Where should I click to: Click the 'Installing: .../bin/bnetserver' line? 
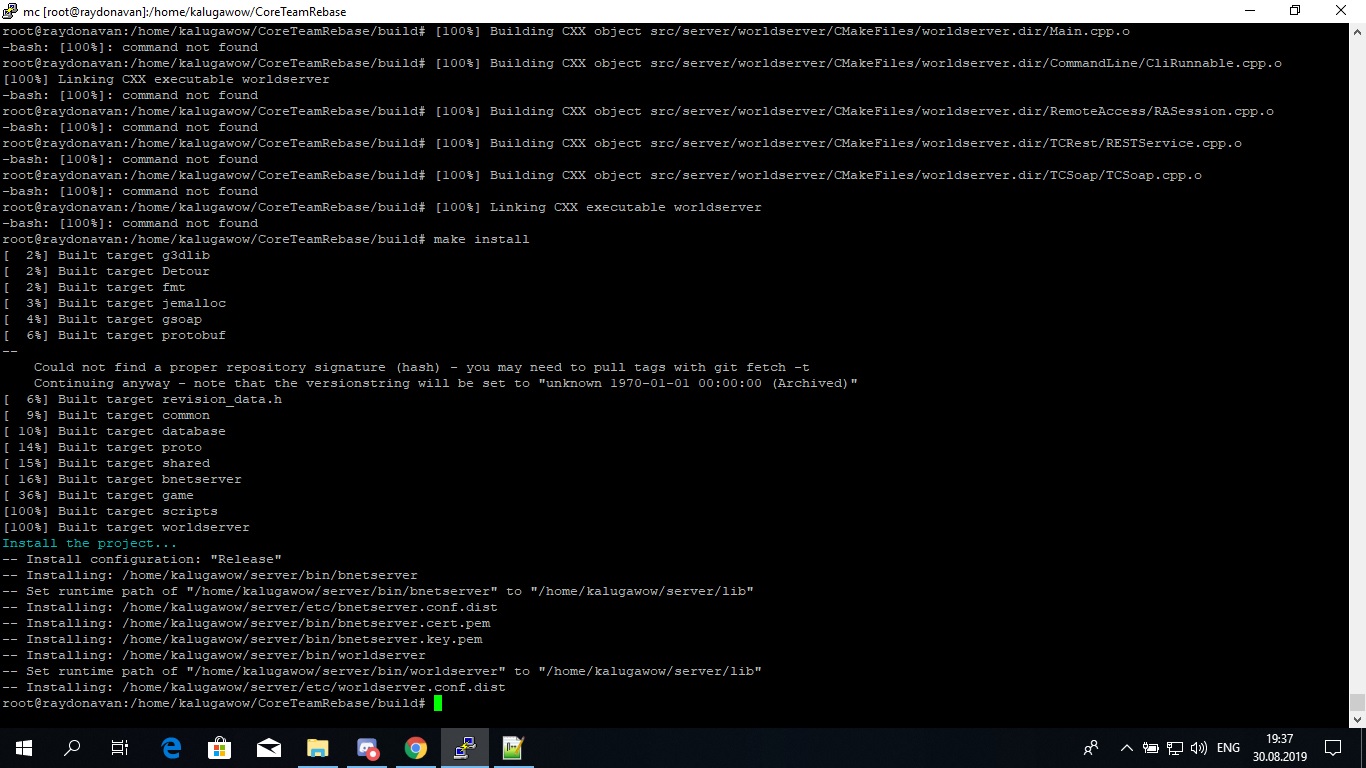210,575
